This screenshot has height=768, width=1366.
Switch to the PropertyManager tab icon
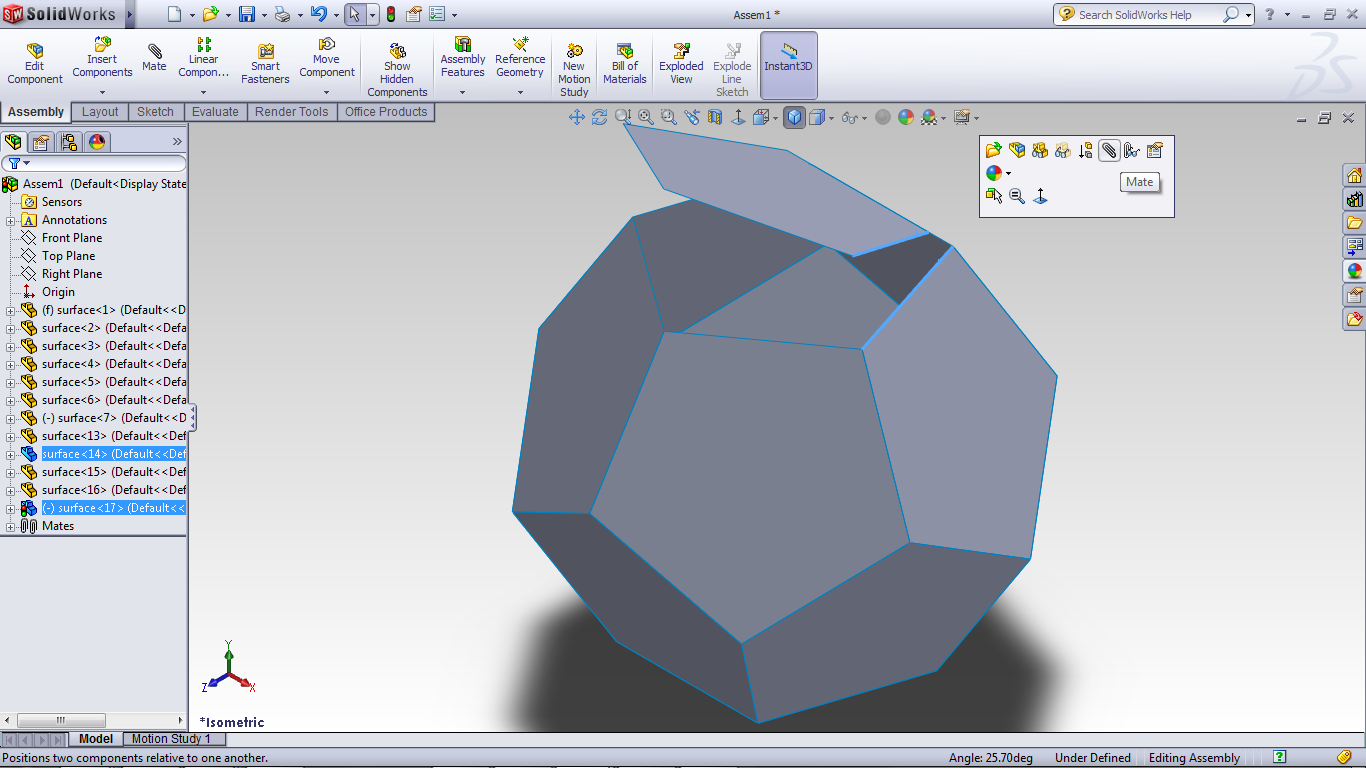coord(41,142)
